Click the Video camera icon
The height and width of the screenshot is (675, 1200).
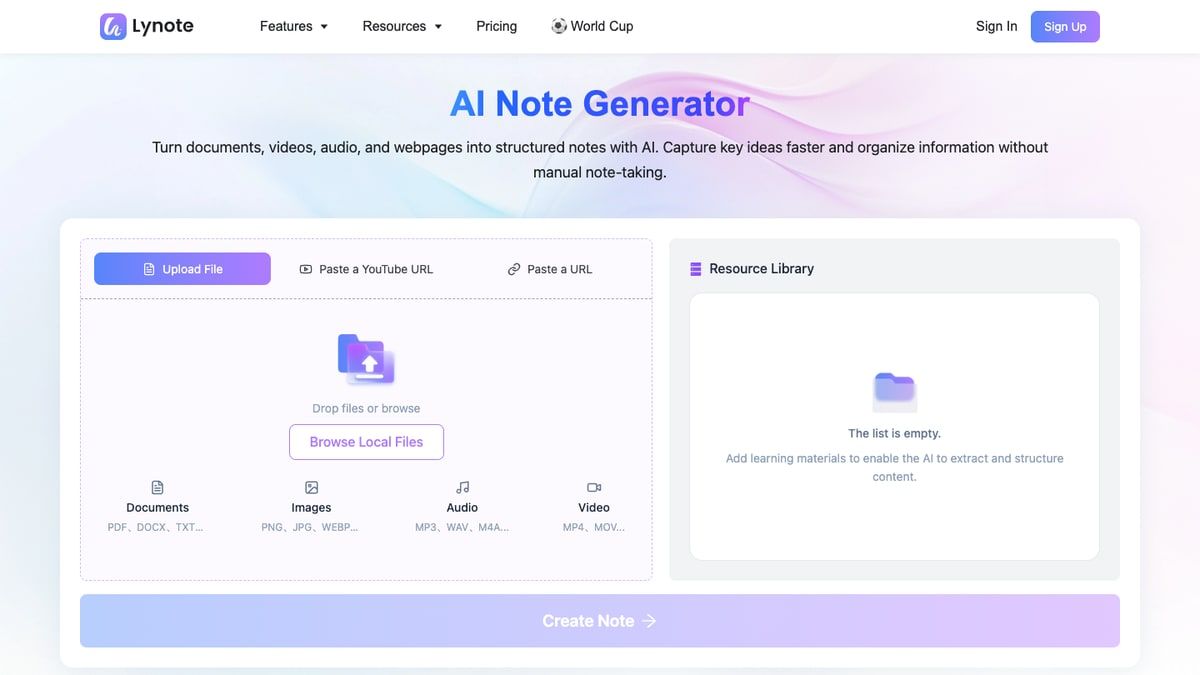point(594,487)
